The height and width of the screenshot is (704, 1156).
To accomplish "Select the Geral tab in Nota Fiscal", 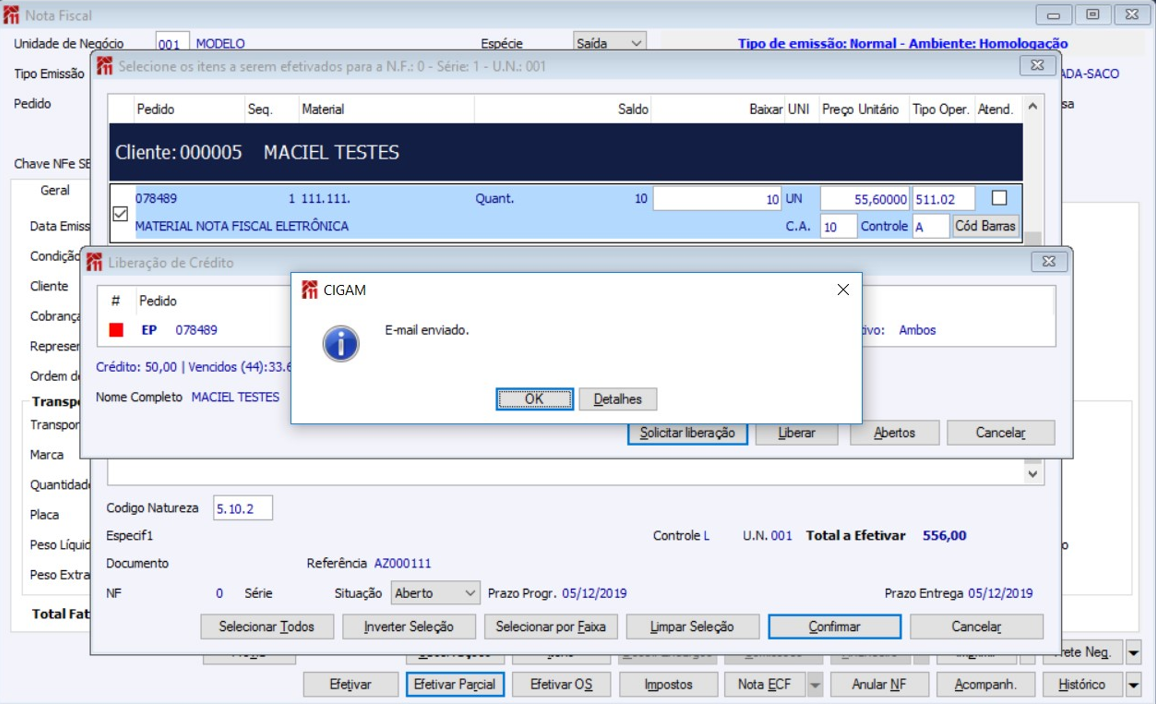I will click(55, 190).
